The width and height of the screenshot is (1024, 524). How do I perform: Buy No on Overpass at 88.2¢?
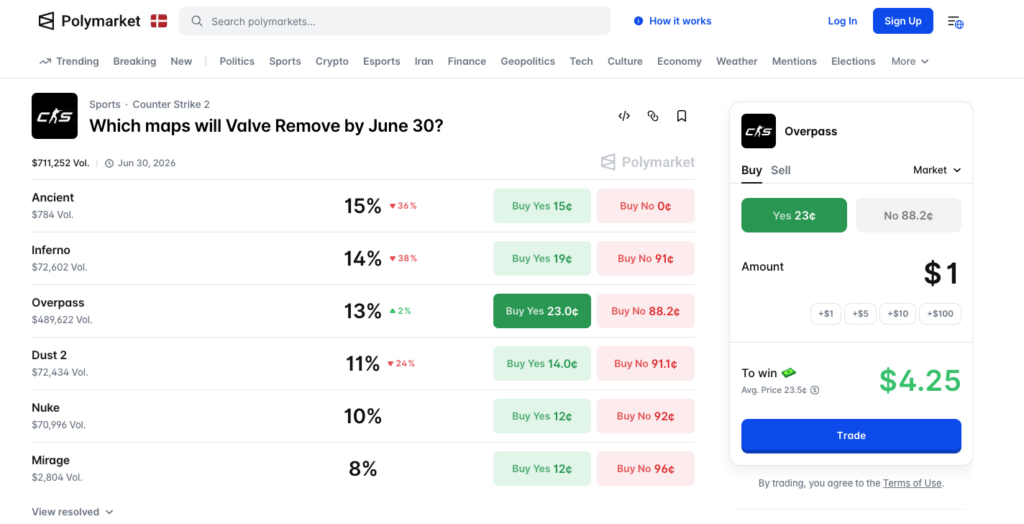[x=646, y=311]
